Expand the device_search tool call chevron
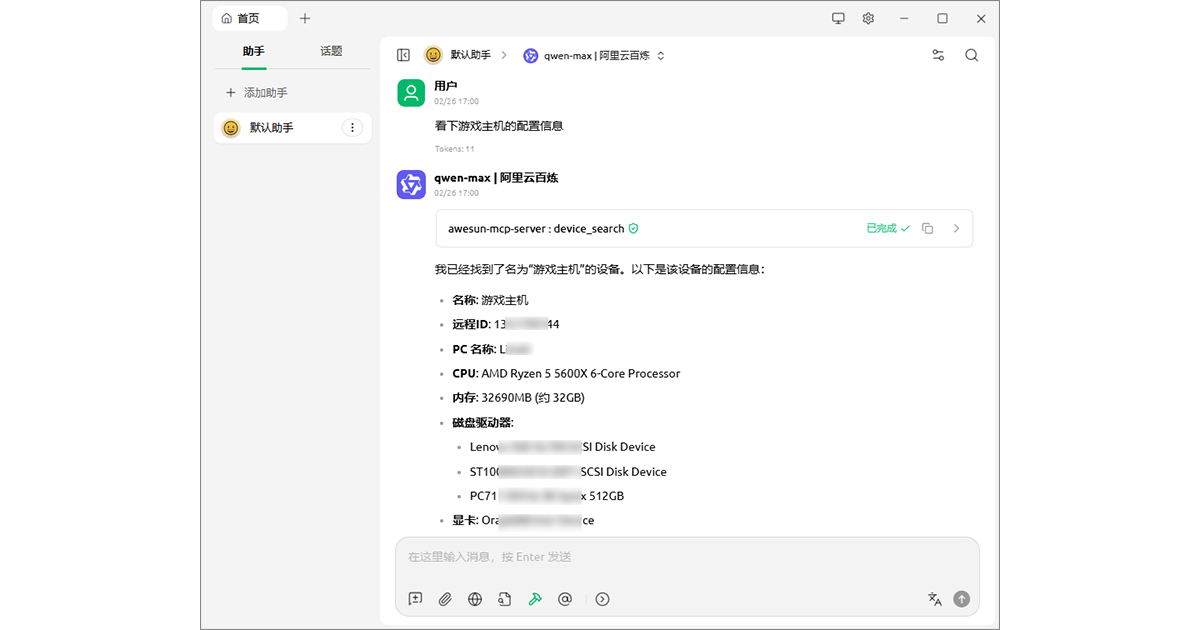1200x630 pixels. 956,228
